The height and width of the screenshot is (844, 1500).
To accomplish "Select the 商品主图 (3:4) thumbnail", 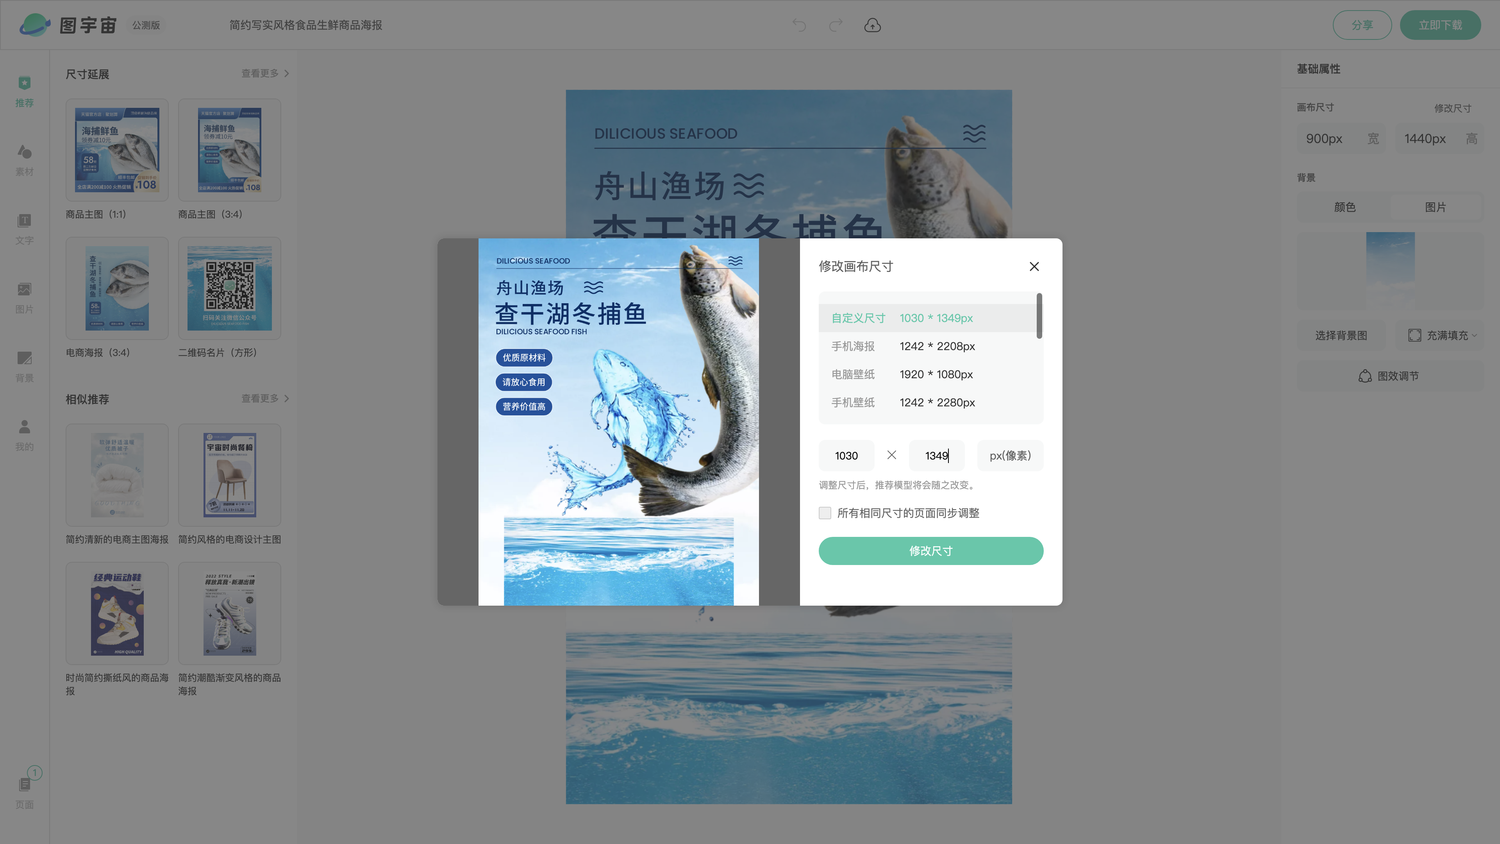I will (229, 150).
